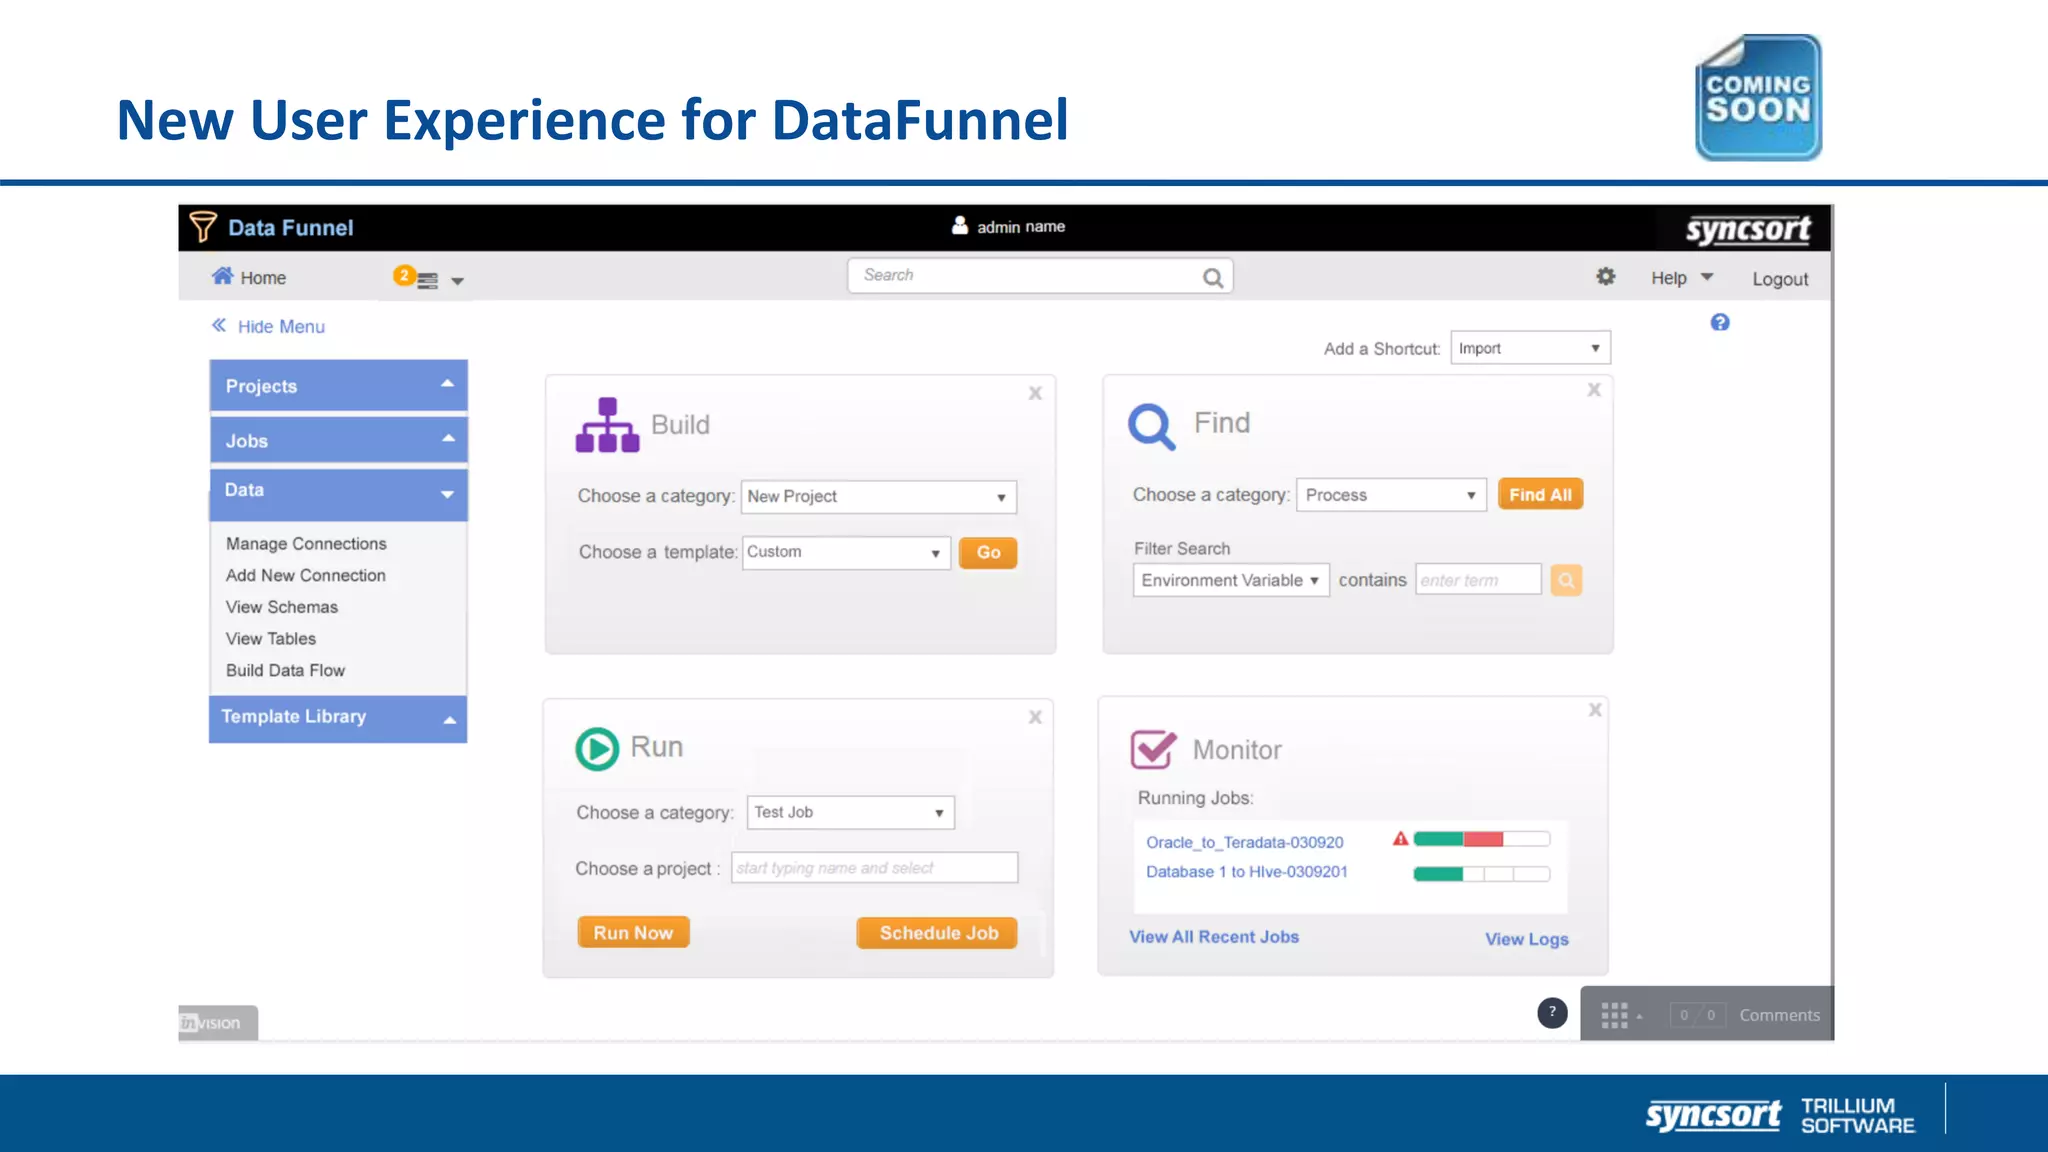Screen dimensions: 2048x1152
Task: Click the Run Now button
Action: coord(633,932)
